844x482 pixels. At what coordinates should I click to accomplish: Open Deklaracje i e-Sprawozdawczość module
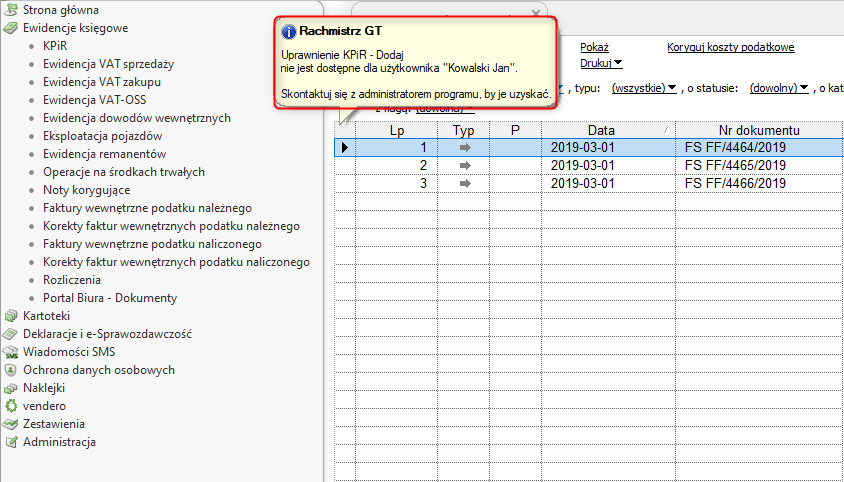click(108, 334)
